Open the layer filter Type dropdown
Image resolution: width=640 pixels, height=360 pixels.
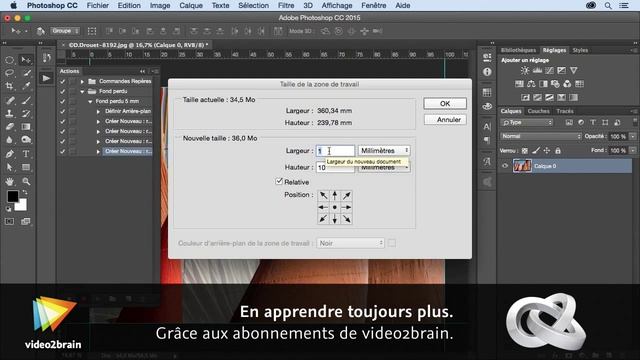[527, 122]
